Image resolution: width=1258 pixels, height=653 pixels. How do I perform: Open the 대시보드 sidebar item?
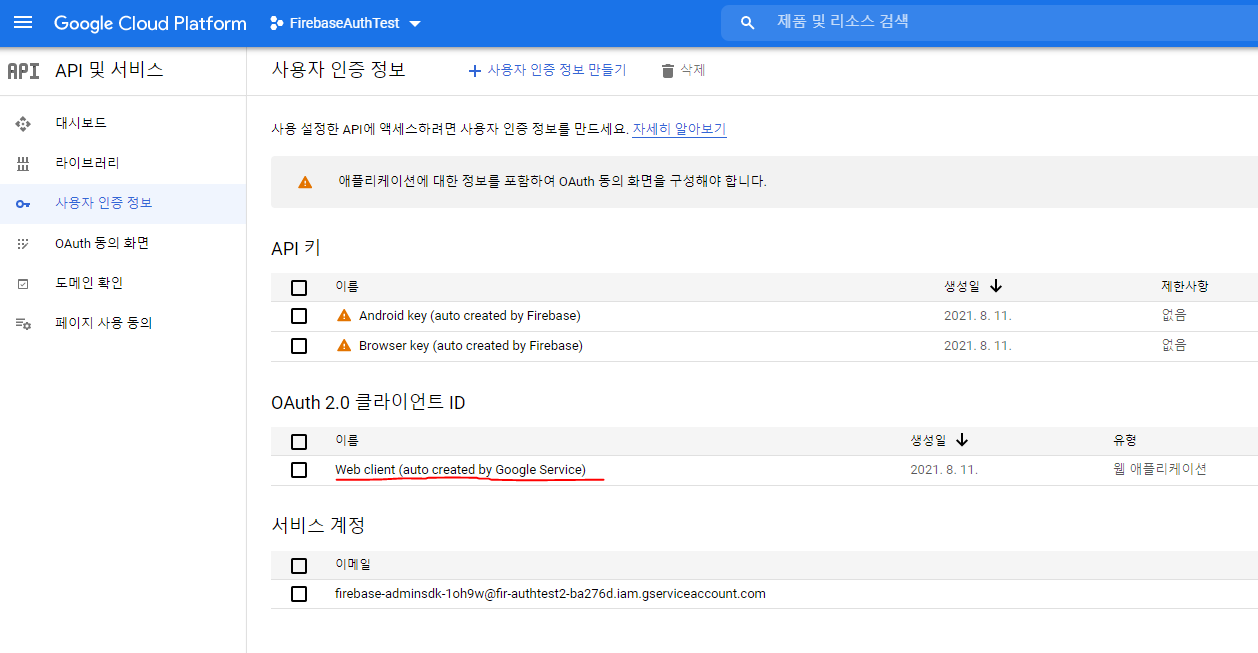(x=123, y=123)
